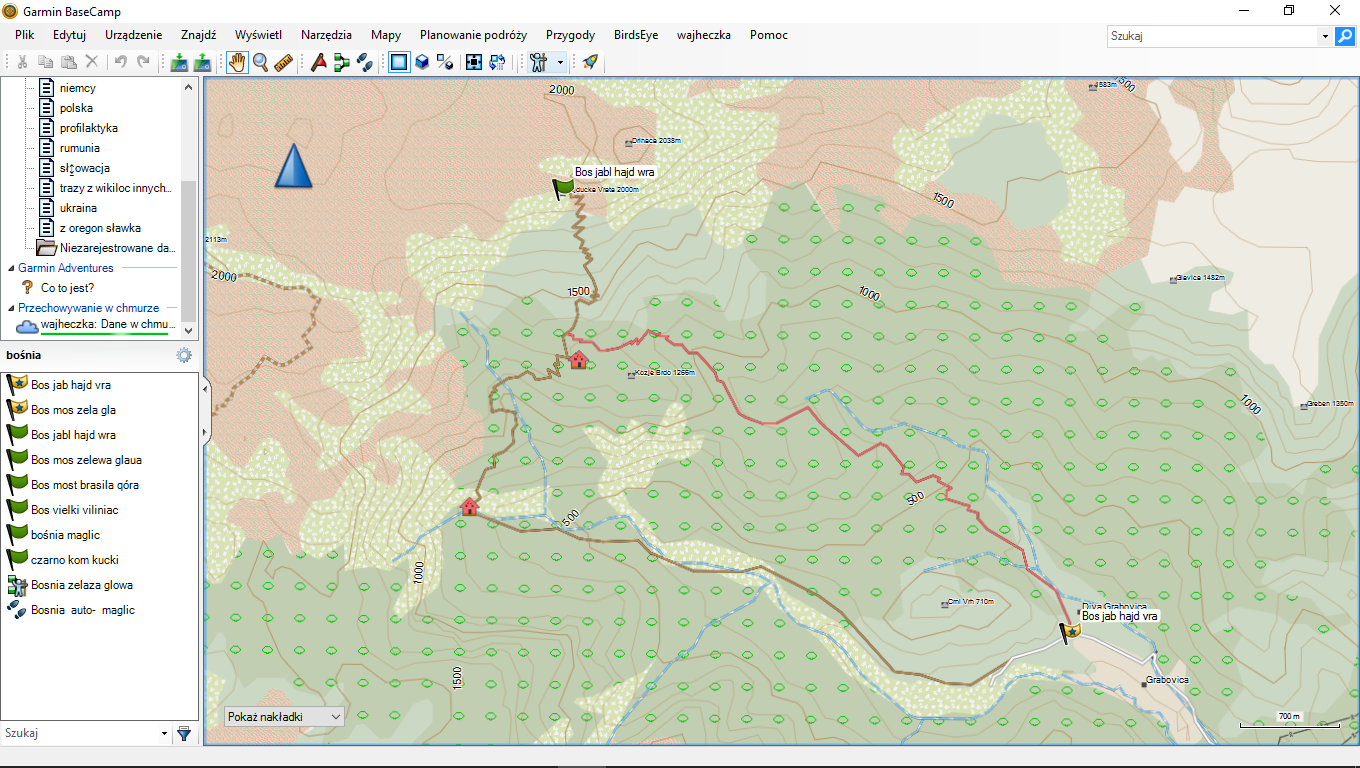Expand the activity profile dropdown arrow
The image size is (1360, 768).
tap(560, 62)
